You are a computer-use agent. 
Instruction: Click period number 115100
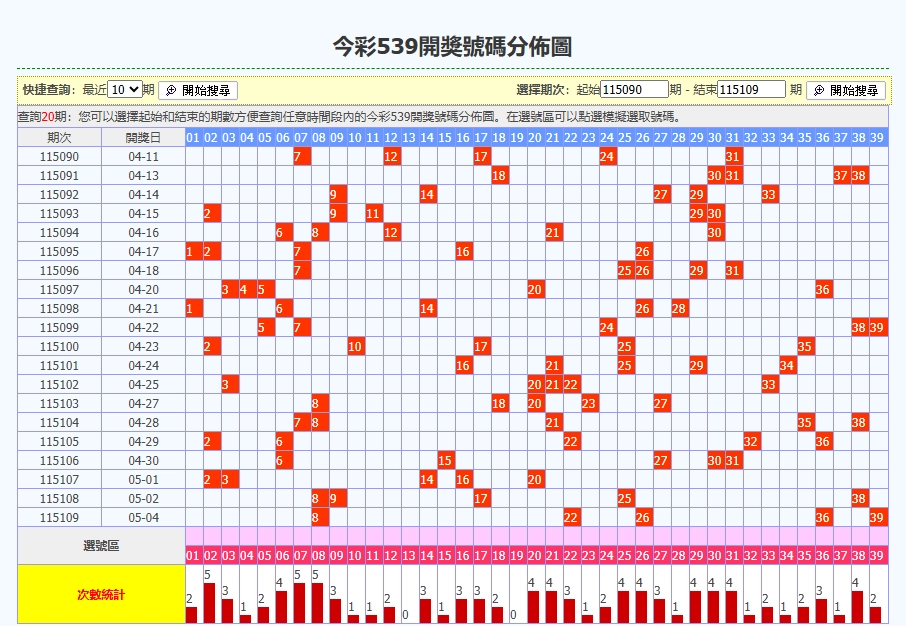60,346
